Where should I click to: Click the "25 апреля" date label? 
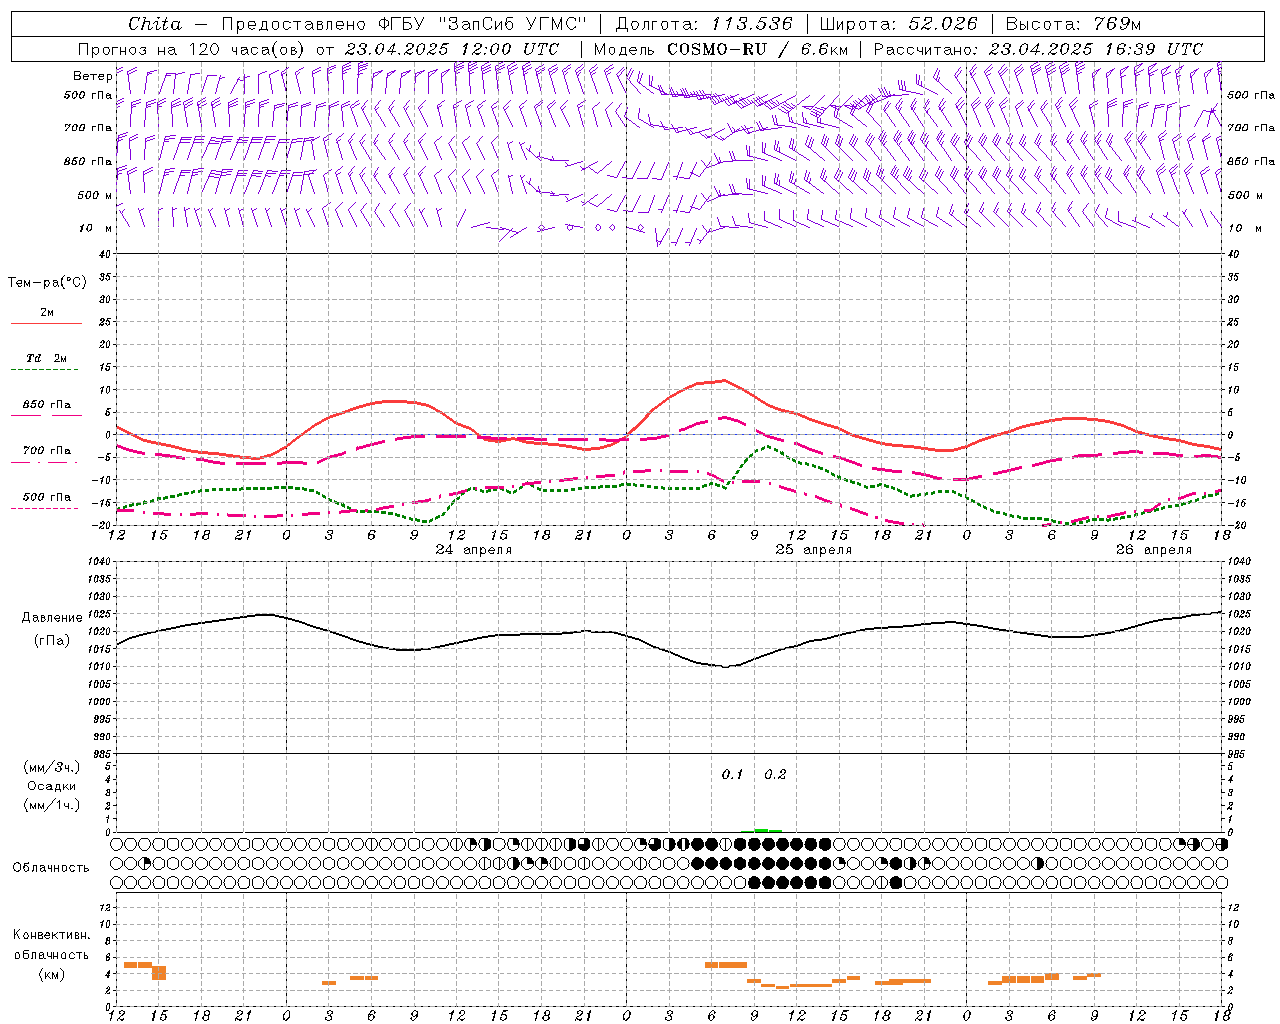(x=814, y=550)
